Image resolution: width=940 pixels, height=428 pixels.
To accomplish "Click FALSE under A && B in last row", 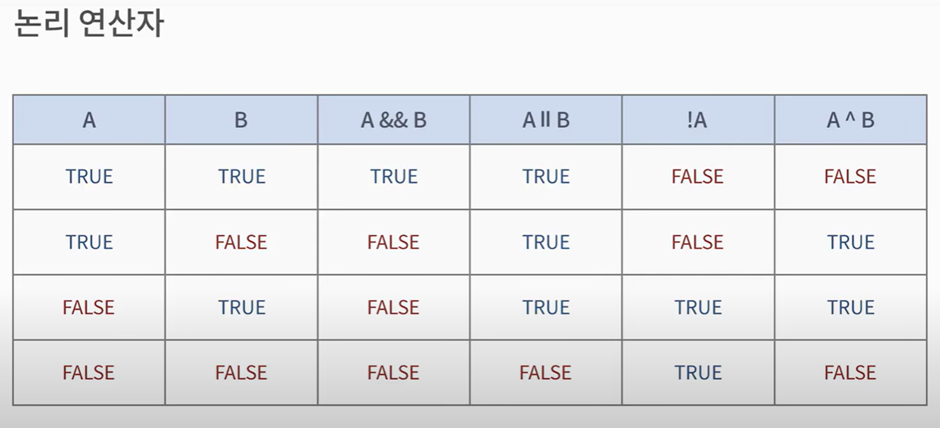I will 393,373.
